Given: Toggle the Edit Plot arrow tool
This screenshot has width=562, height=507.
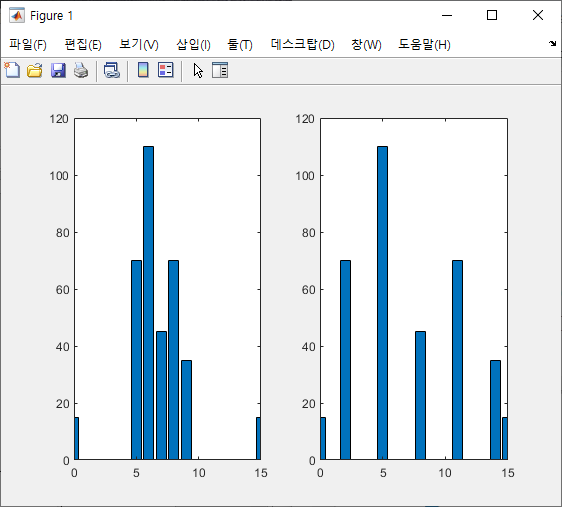Looking at the screenshot, I should pyautogui.click(x=198, y=71).
